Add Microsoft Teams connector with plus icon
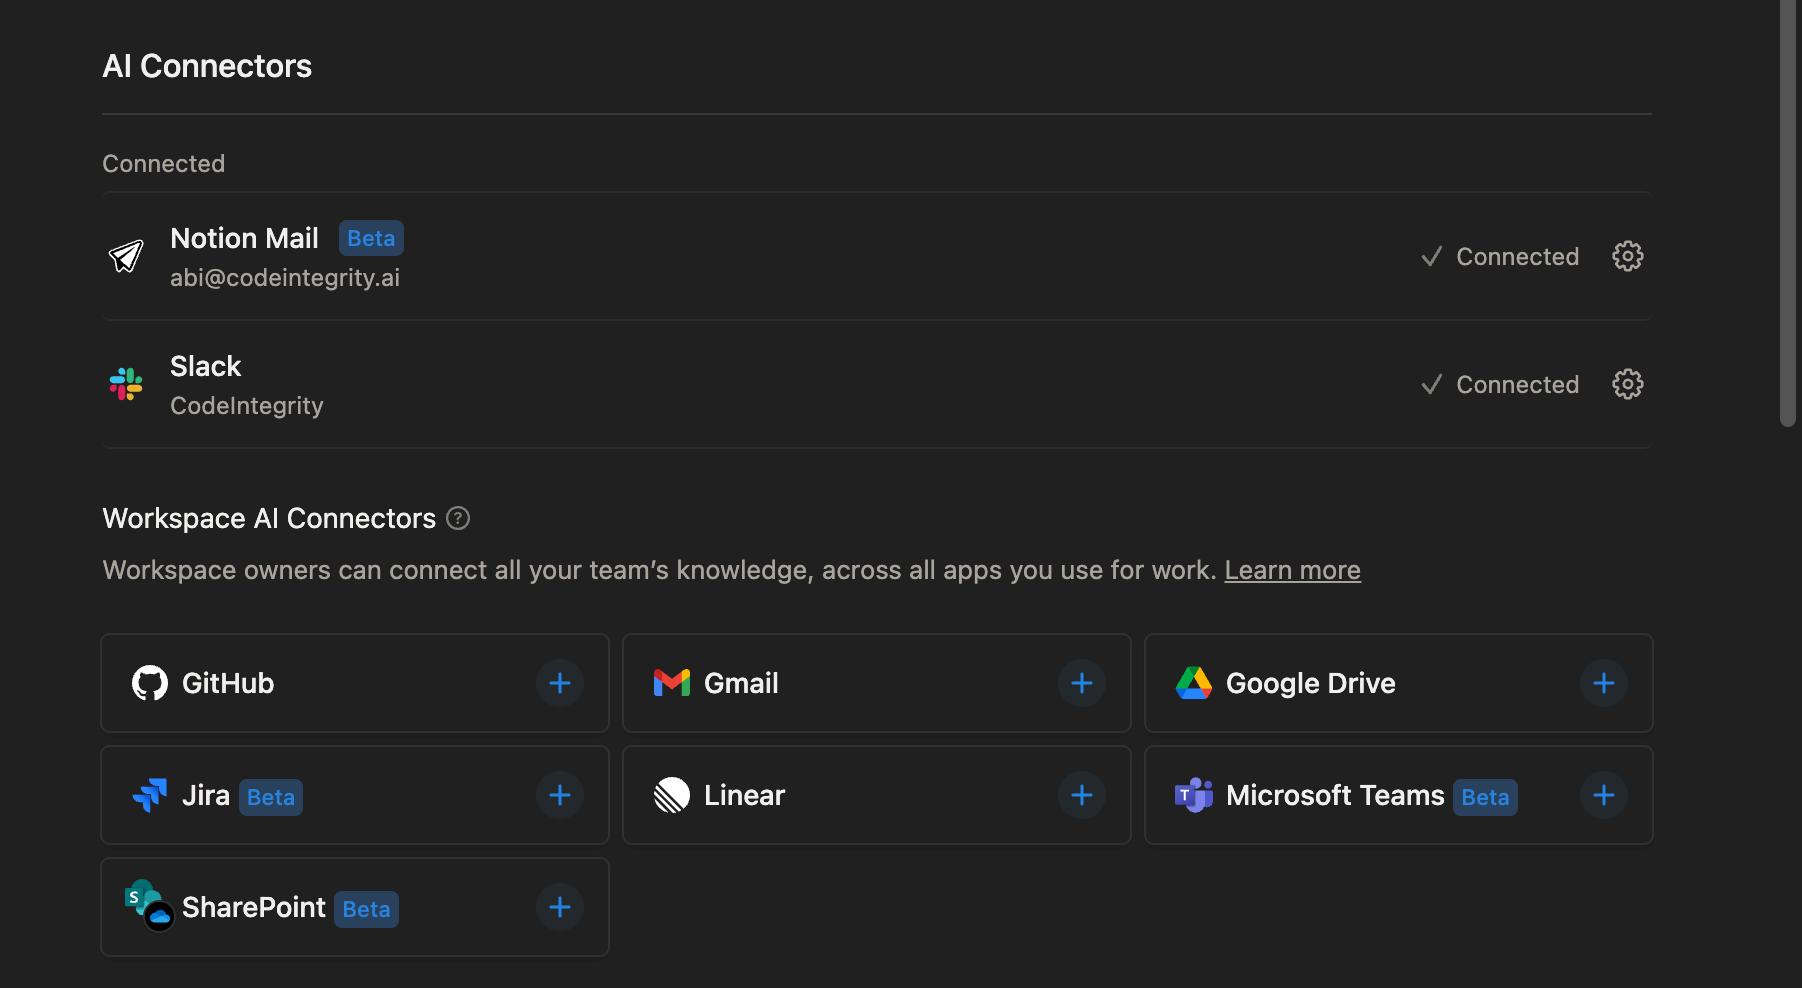 pos(1603,795)
